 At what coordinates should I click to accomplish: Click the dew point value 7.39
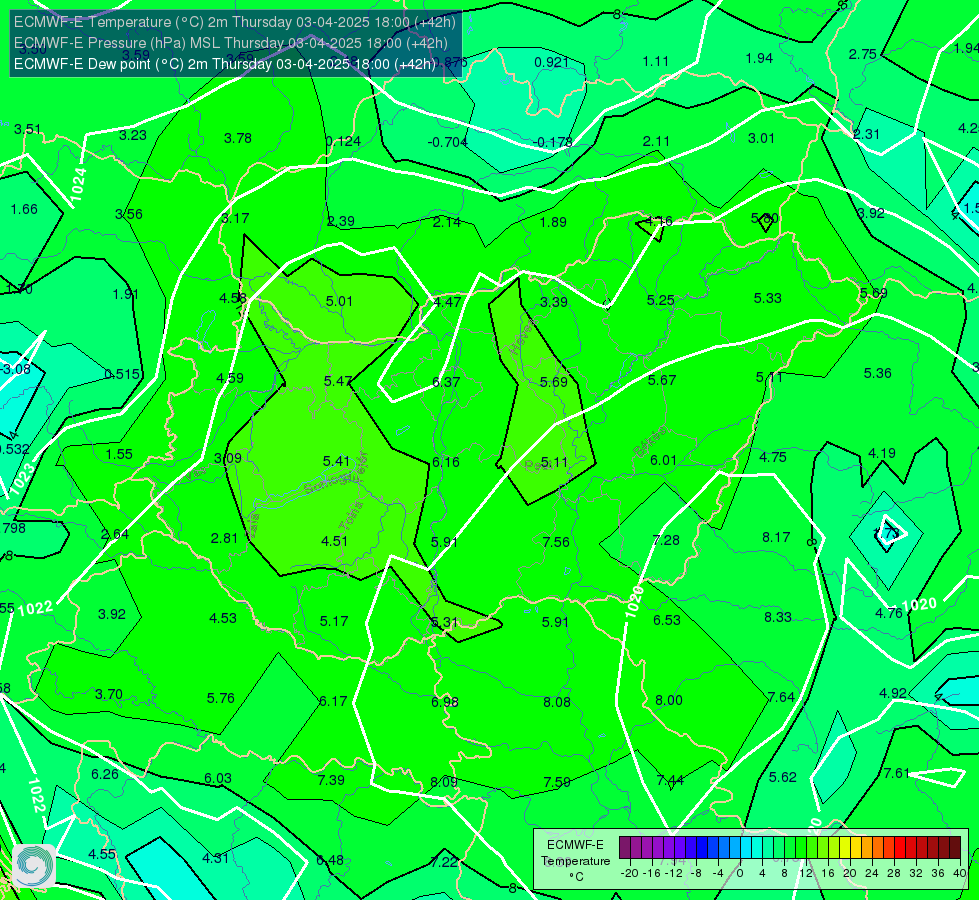(331, 780)
